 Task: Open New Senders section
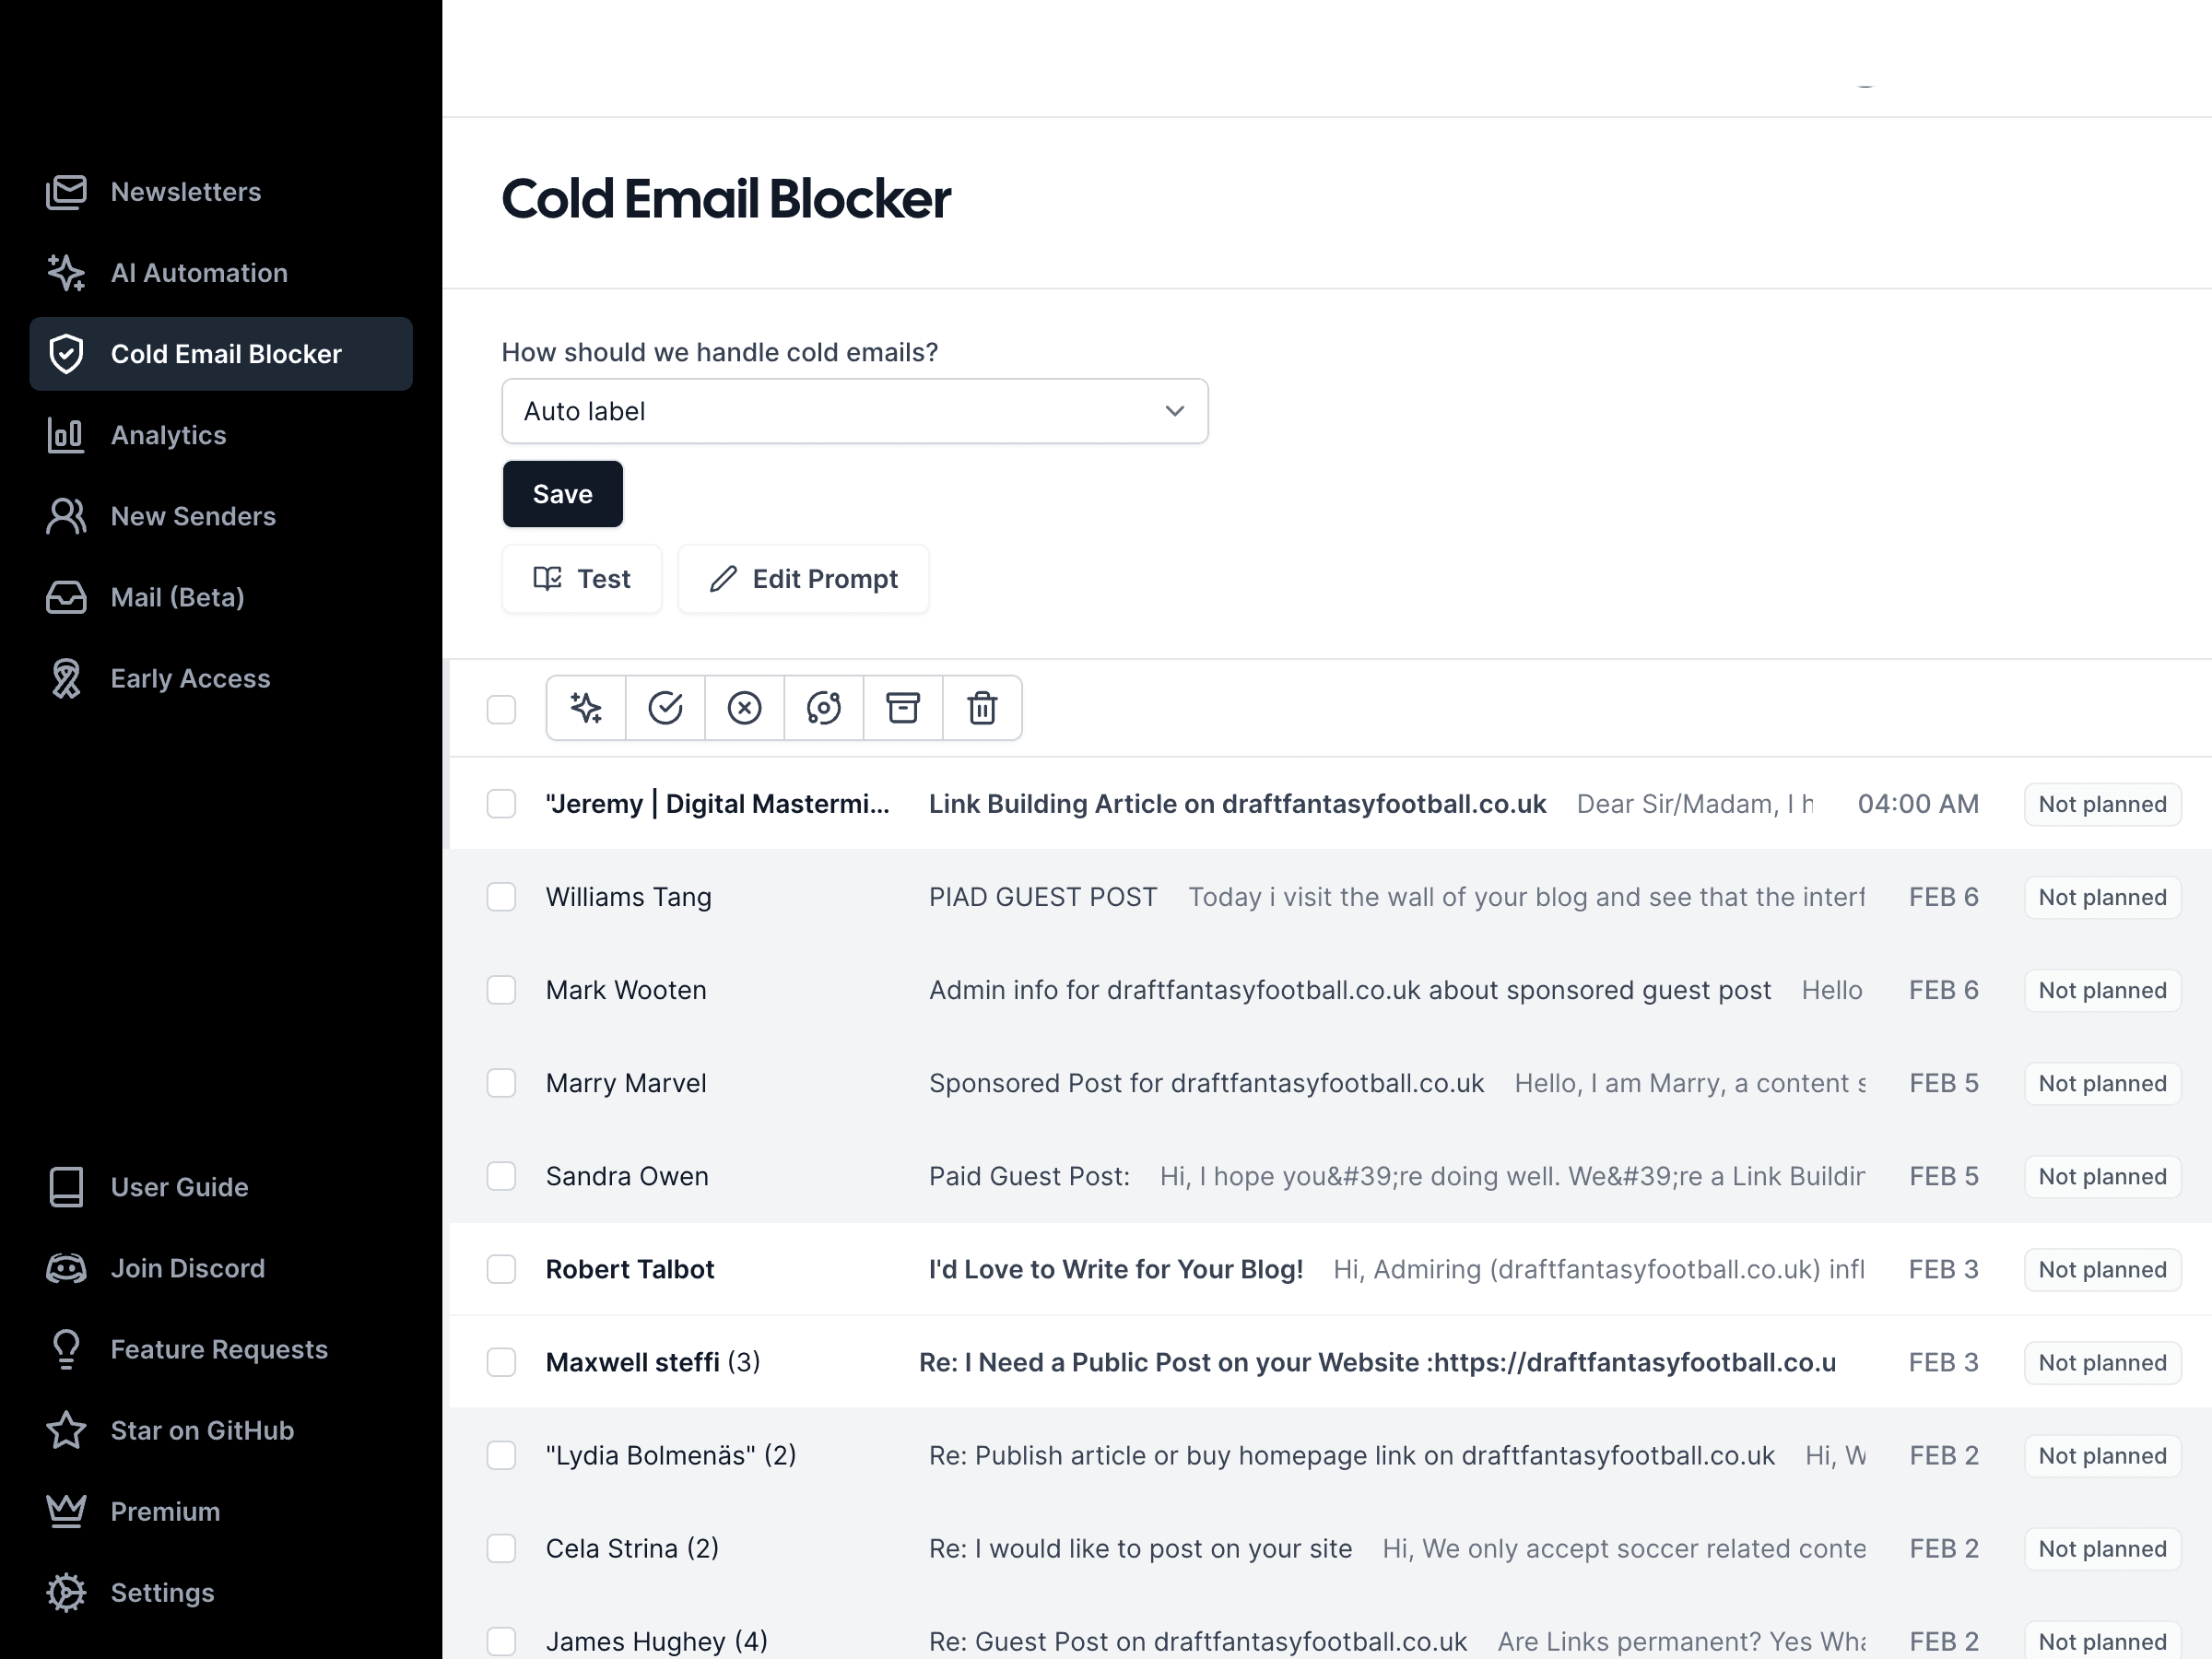pos(192,514)
